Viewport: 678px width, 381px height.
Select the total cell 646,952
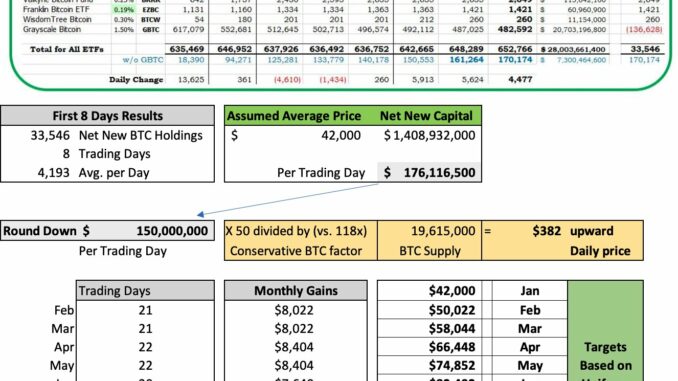(x=234, y=49)
